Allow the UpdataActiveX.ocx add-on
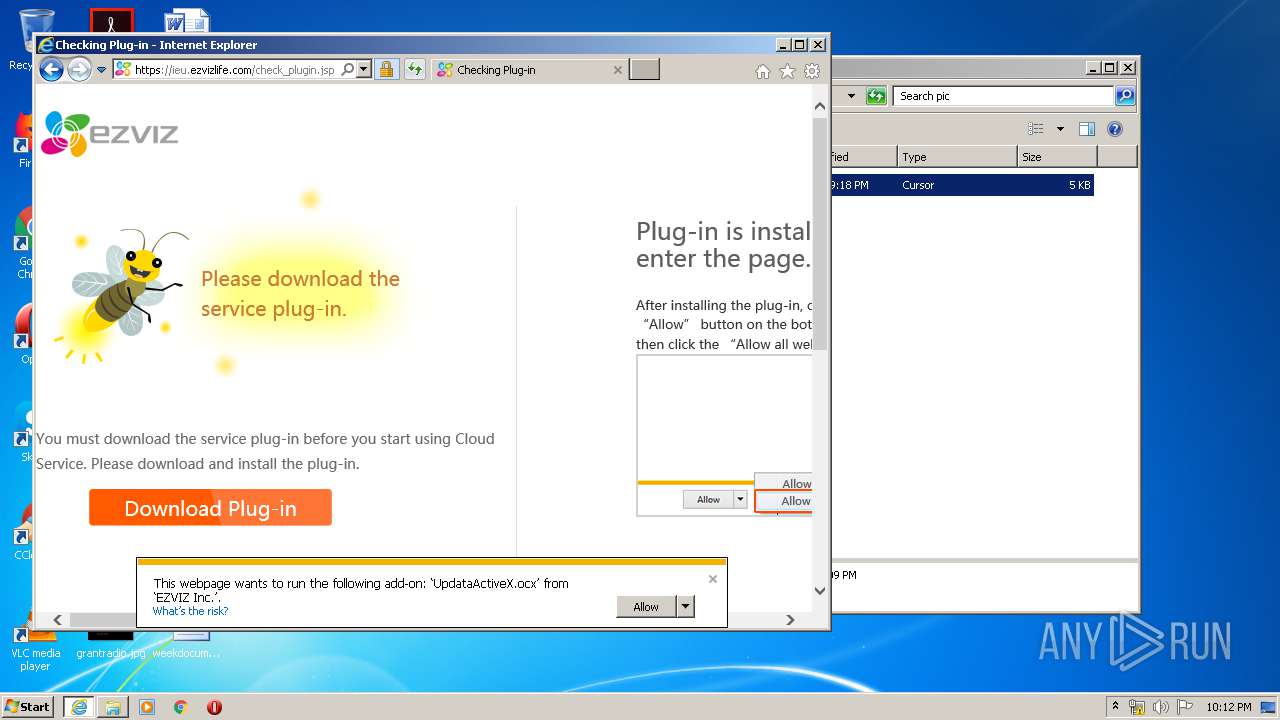The width and height of the screenshot is (1280, 720). pyautogui.click(x=646, y=606)
